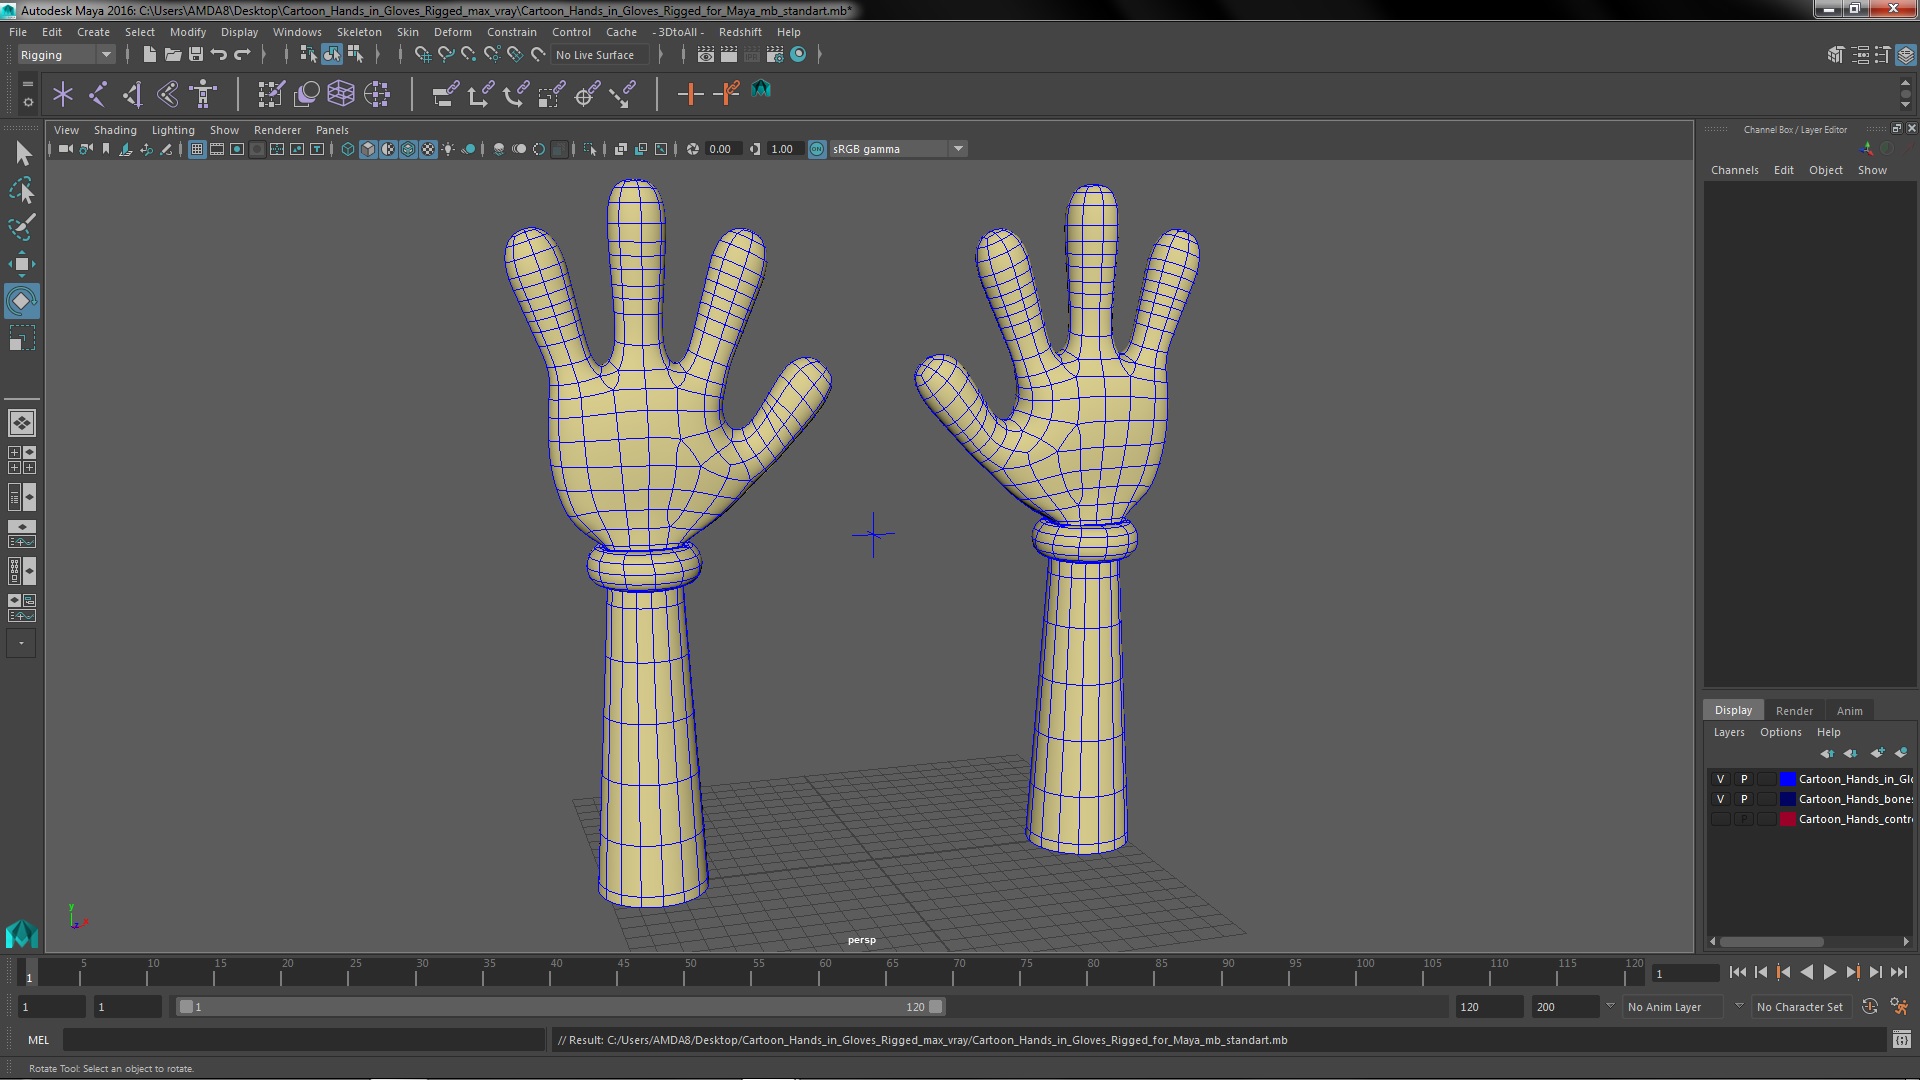Activate the Move tool

[22, 264]
